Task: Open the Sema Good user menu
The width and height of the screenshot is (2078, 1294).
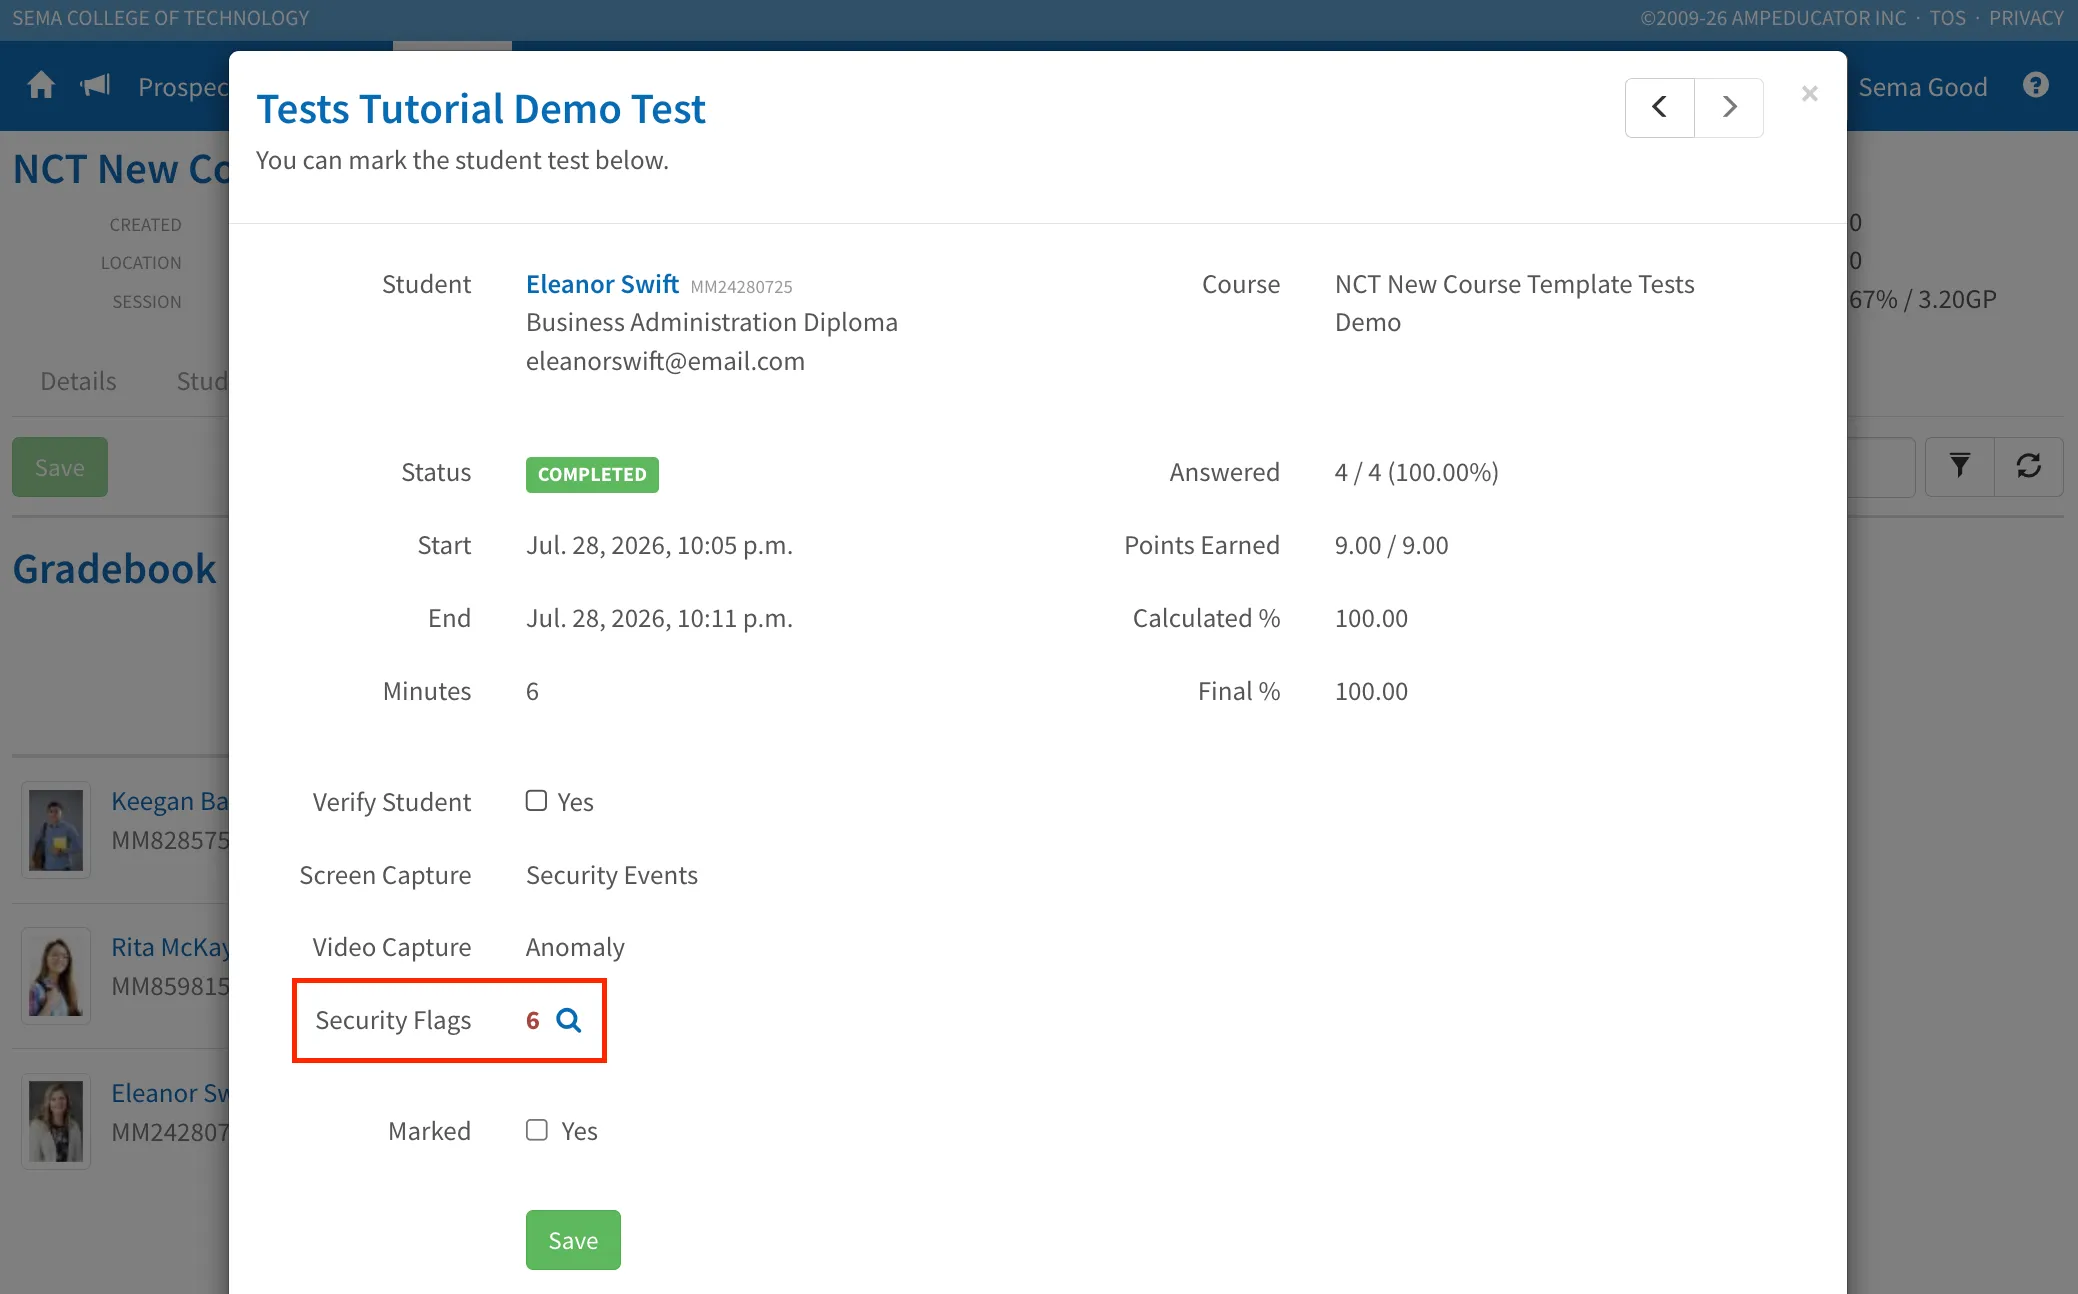Action: pyautogui.click(x=1922, y=87)
